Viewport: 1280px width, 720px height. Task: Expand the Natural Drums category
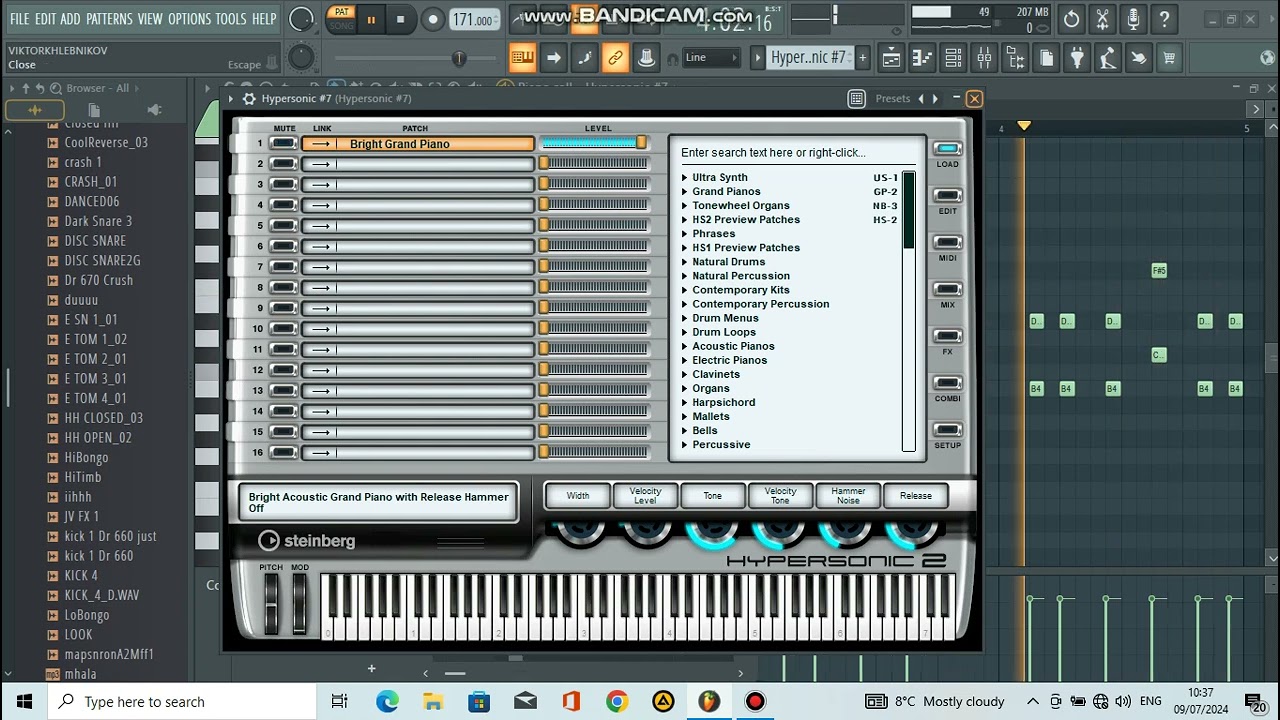pos(685,262)
